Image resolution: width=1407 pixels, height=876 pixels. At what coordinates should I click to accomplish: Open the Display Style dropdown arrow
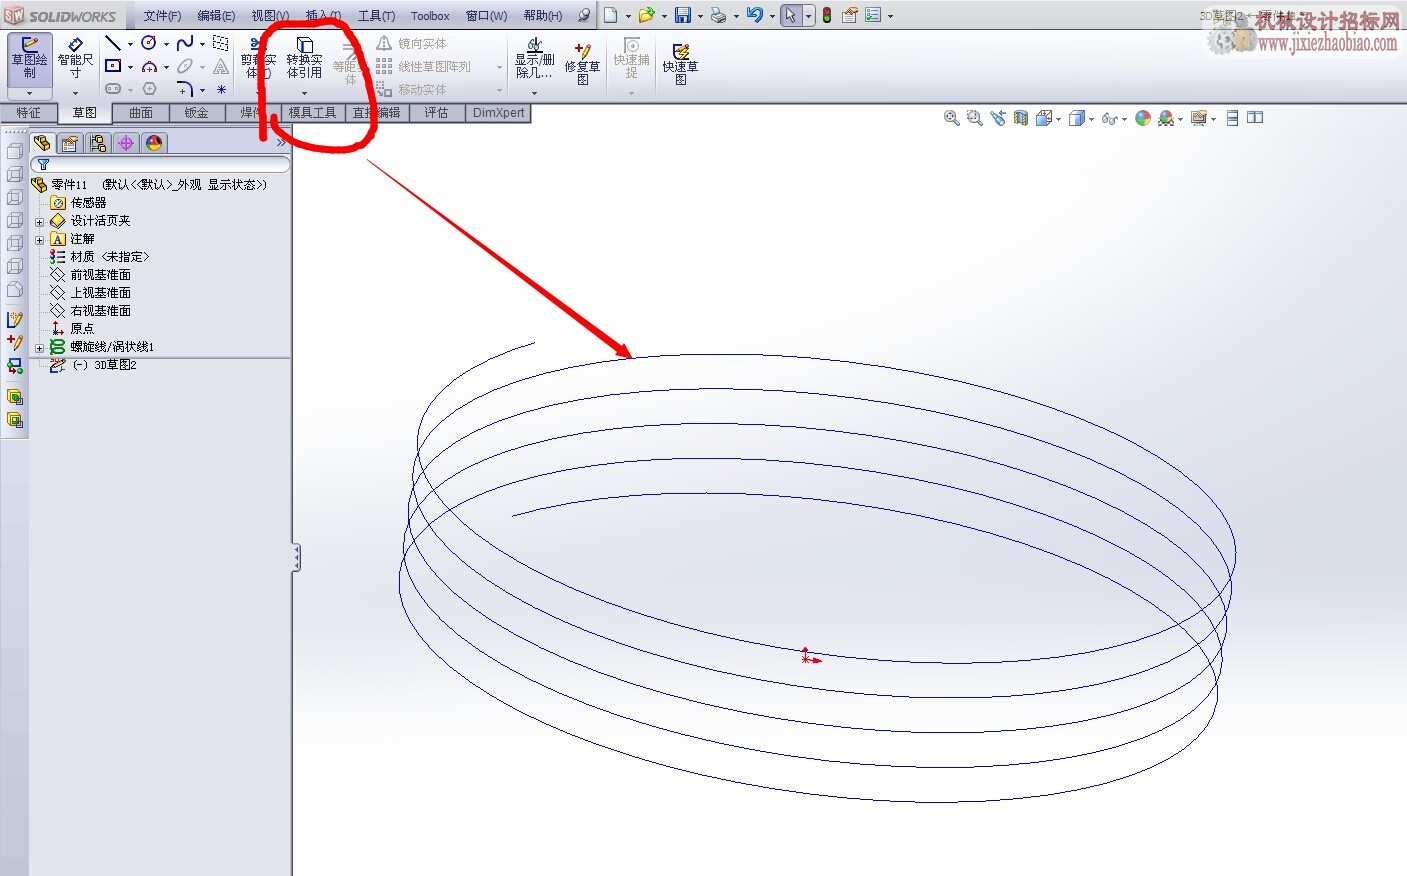(x=1091, y=119)
